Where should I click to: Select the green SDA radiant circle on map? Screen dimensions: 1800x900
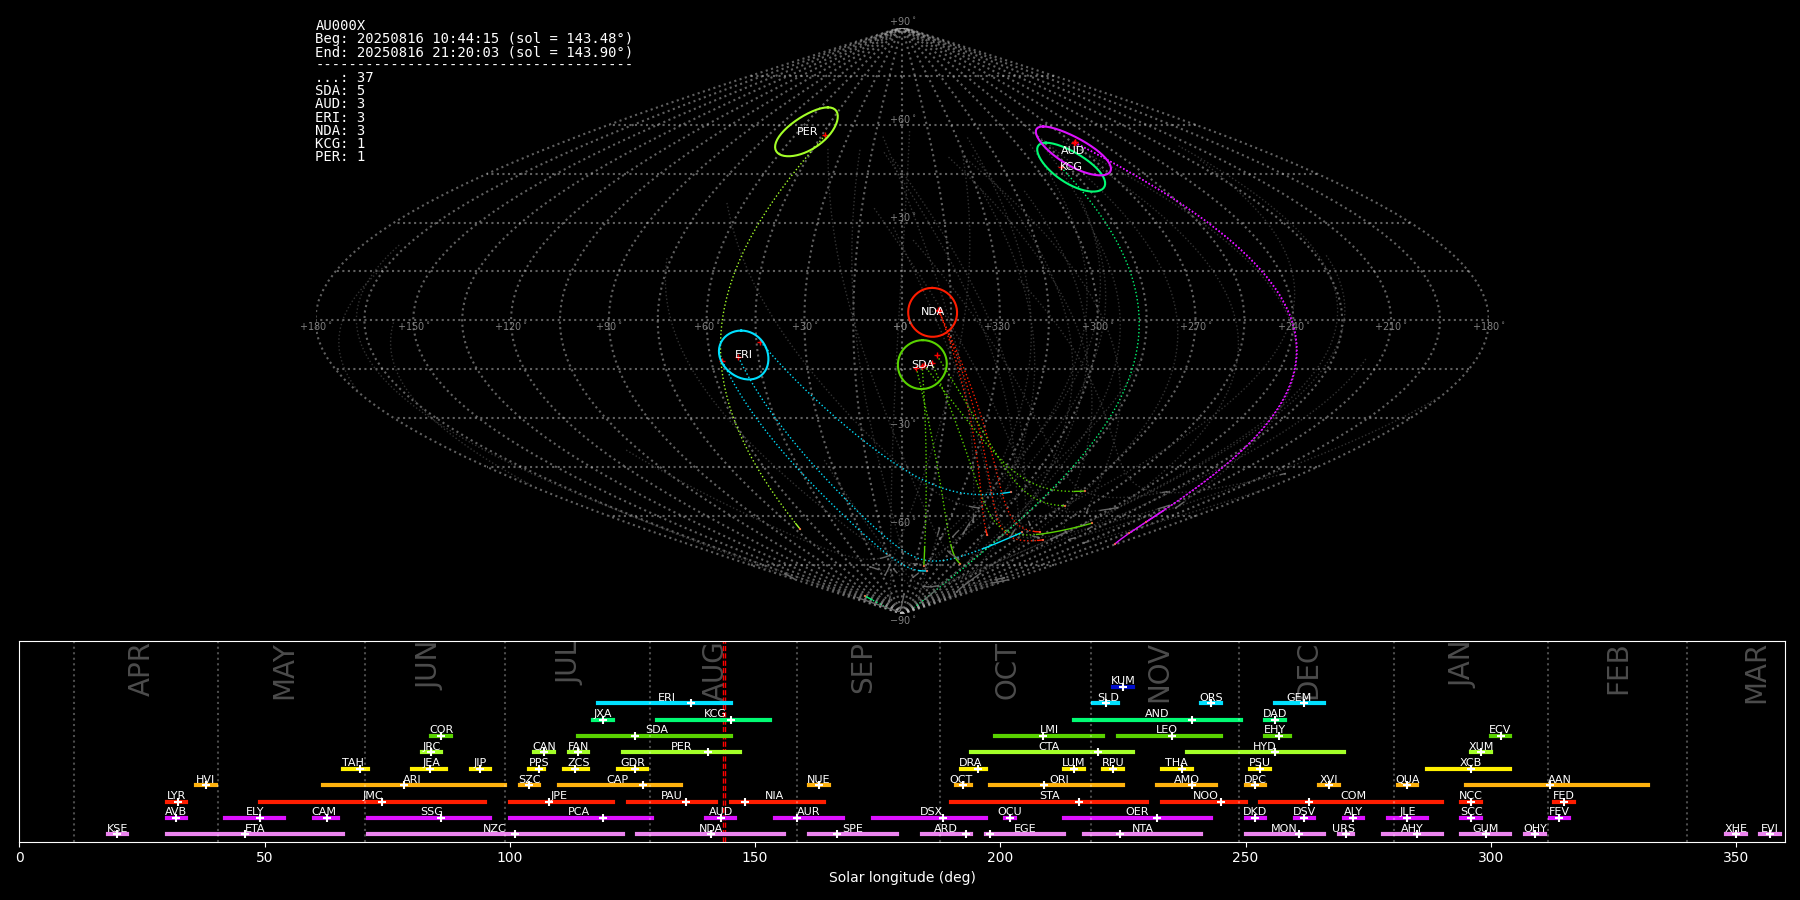[922, 365]
